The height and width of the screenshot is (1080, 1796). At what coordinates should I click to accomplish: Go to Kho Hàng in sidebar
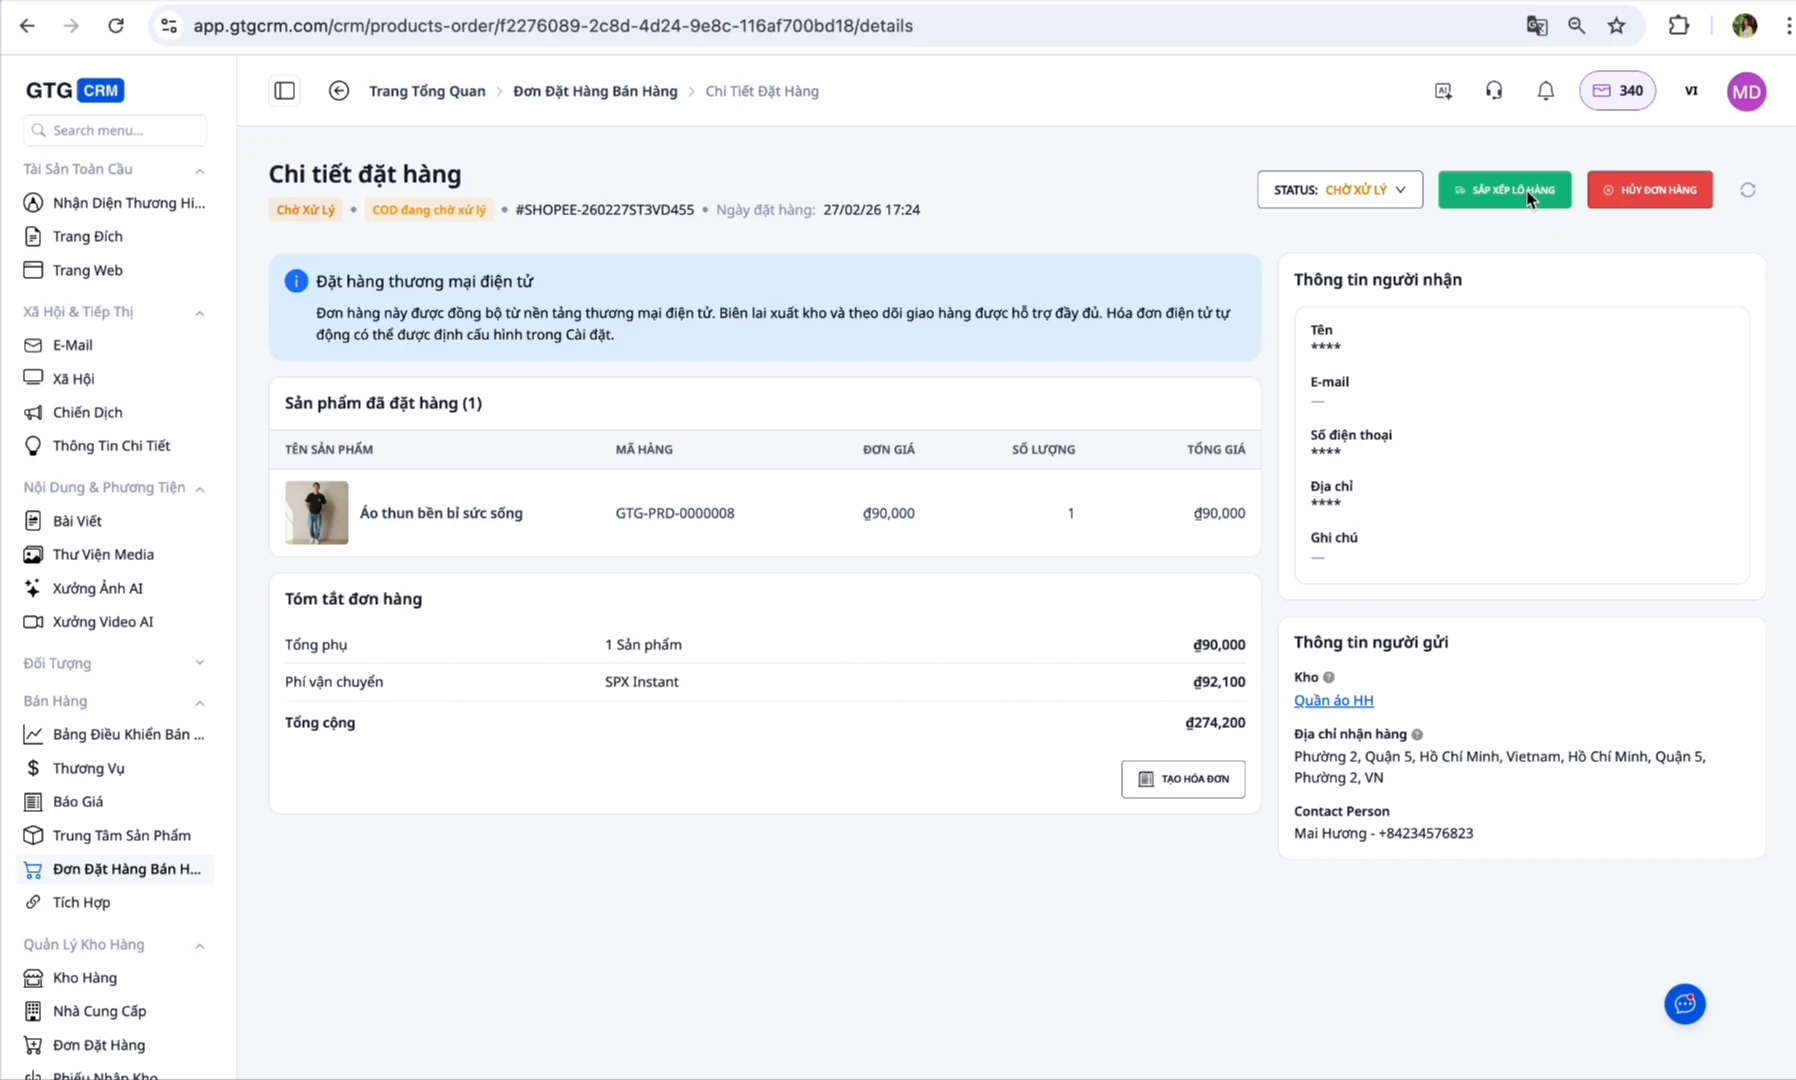point(85,978)
